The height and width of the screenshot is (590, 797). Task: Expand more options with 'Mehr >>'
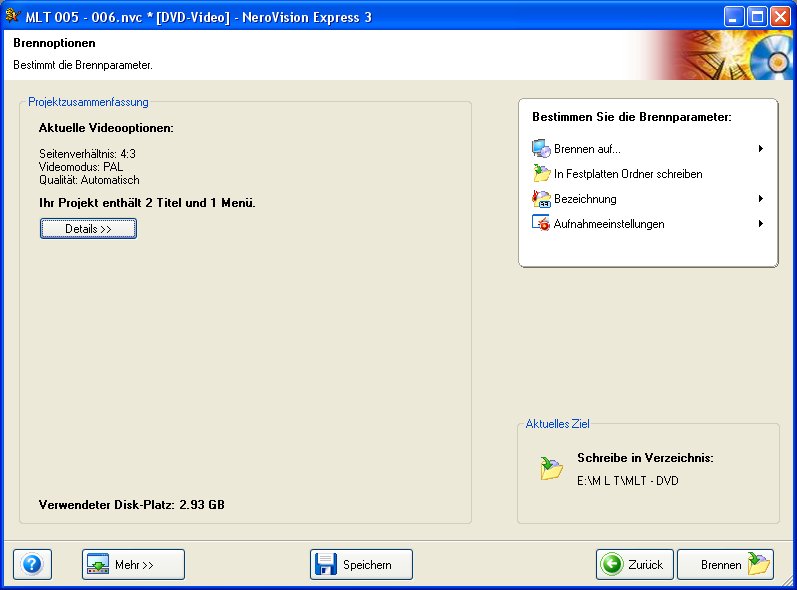click(133, 565)
